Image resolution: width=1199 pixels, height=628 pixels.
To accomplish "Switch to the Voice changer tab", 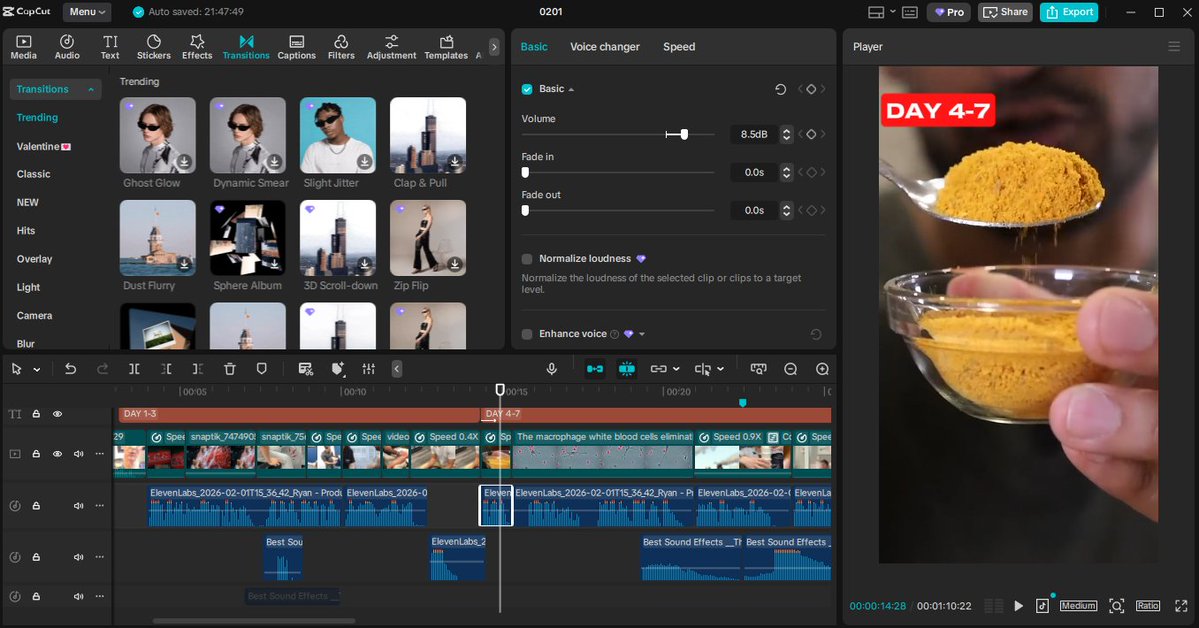I will [x=604, y=46].
